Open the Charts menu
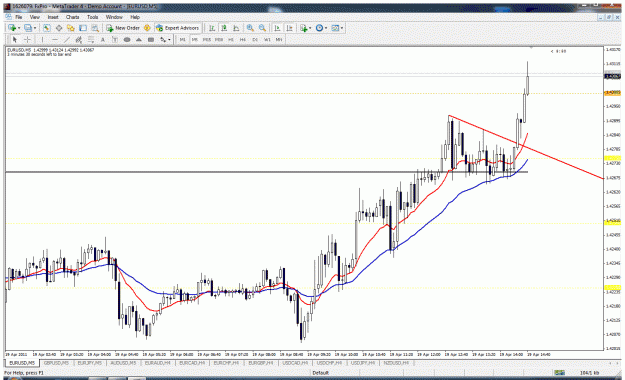The height and width of the screenshot is (380, 625). (73, 17)
